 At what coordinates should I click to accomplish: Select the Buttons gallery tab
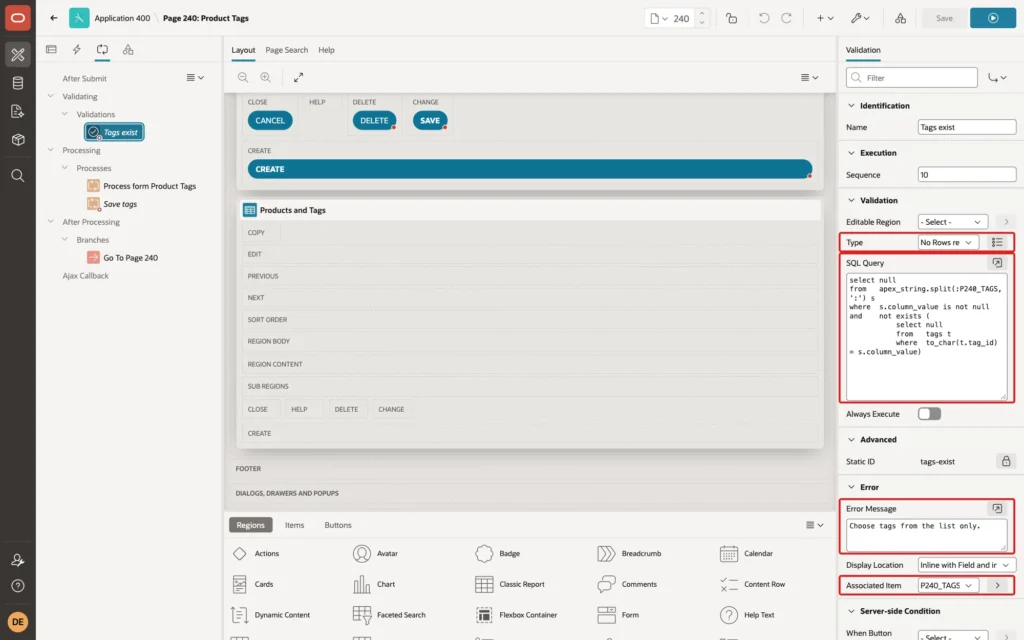[x=338, y=525]
